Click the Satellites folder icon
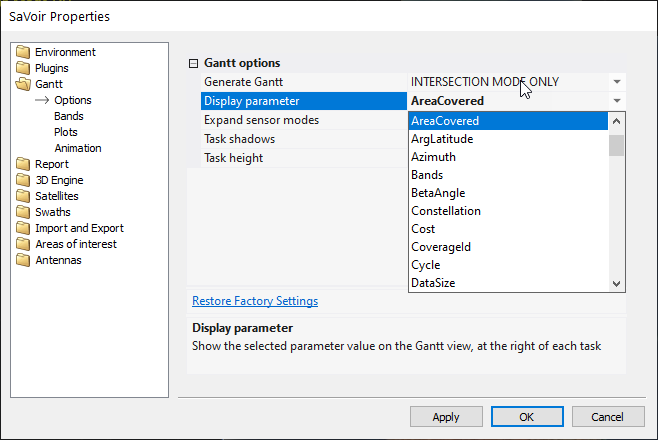Screen dimensions: 658x440 tap(24, 196)
